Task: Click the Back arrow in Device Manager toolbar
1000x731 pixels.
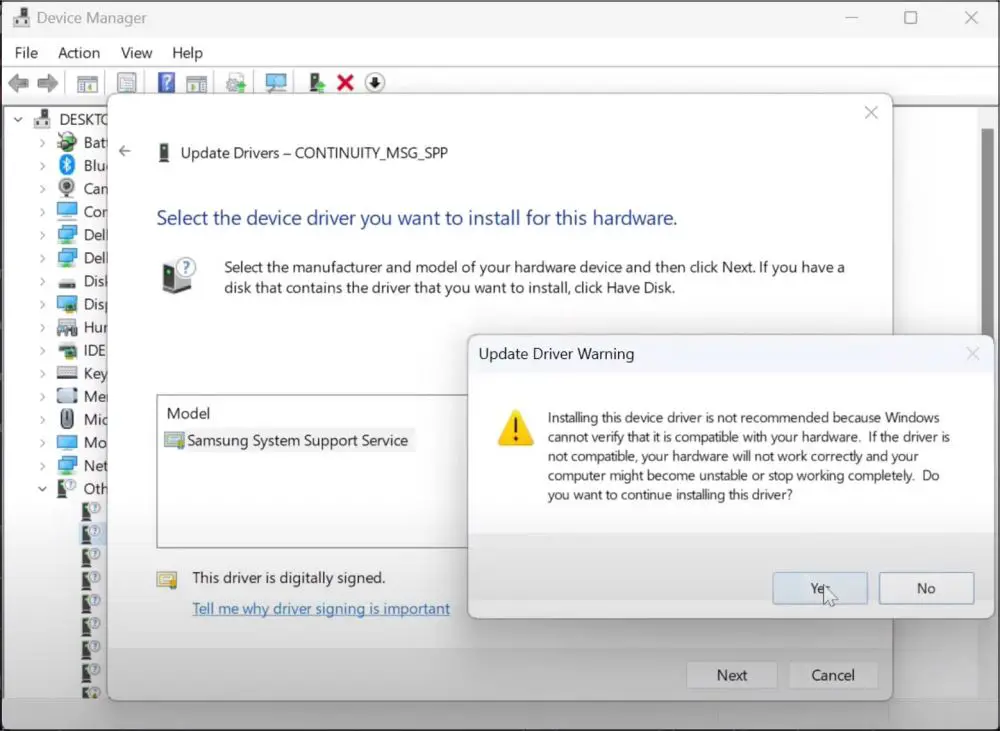Action: tap(18, 83)
